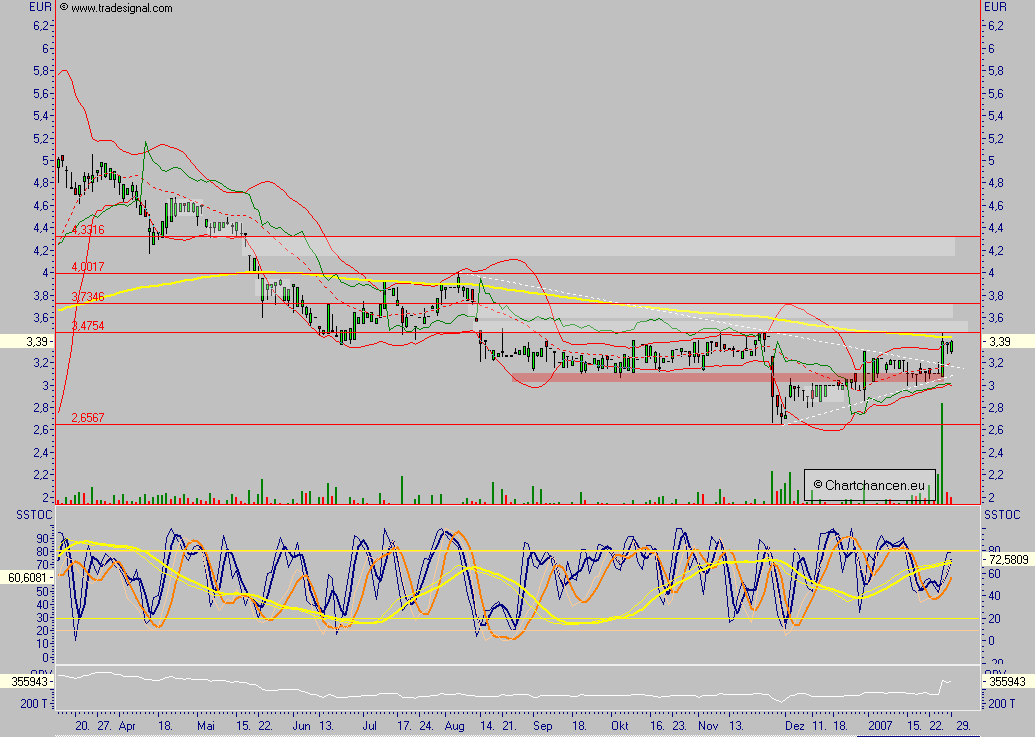The image size is (1035, 737).
Task: Click the Jun month label on date axis
Action: point(301,726)
